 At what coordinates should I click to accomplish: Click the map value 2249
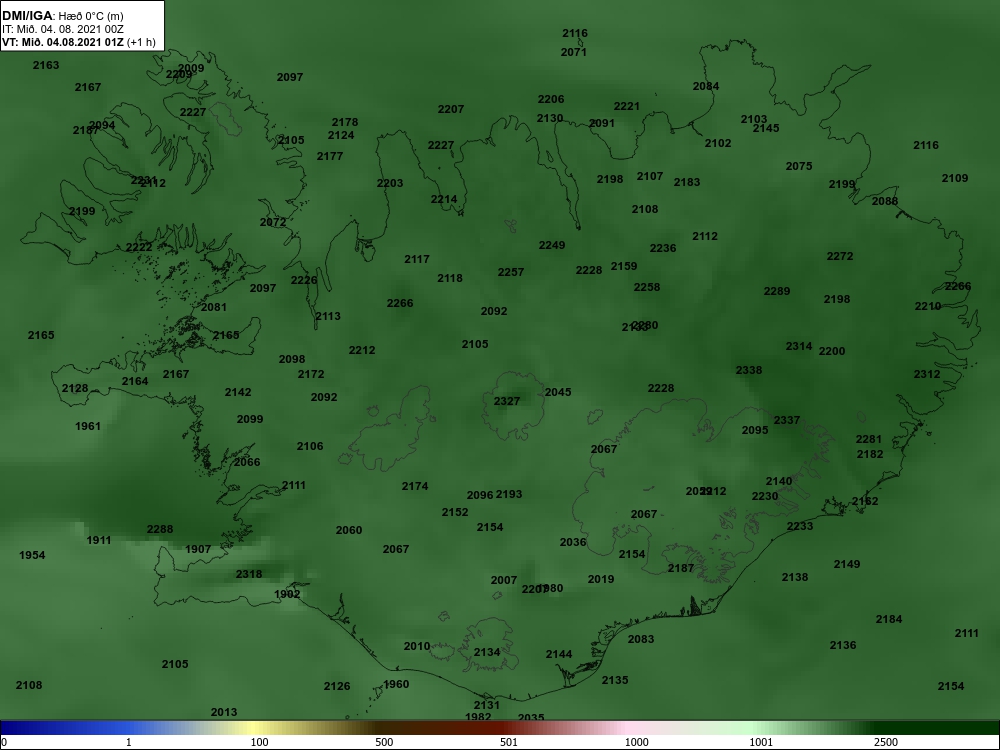point(552,245)
